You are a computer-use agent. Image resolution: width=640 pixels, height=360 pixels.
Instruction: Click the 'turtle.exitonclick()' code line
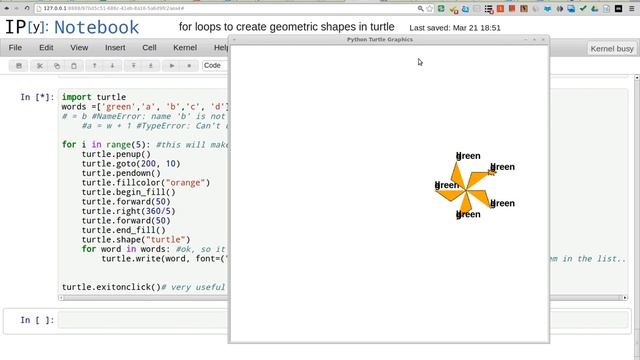pyautogui.click(x=111, y=287)
